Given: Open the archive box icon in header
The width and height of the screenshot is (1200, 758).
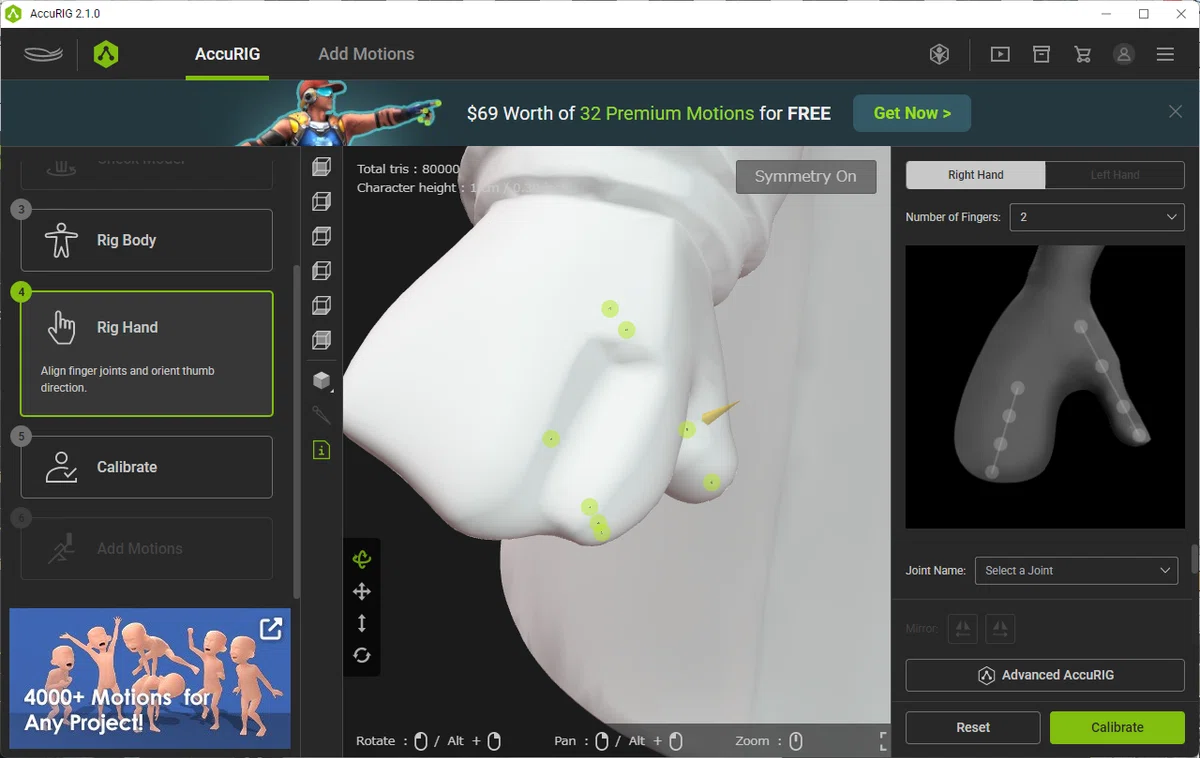Looking at the screenshot, I should tap(1041, 54).
